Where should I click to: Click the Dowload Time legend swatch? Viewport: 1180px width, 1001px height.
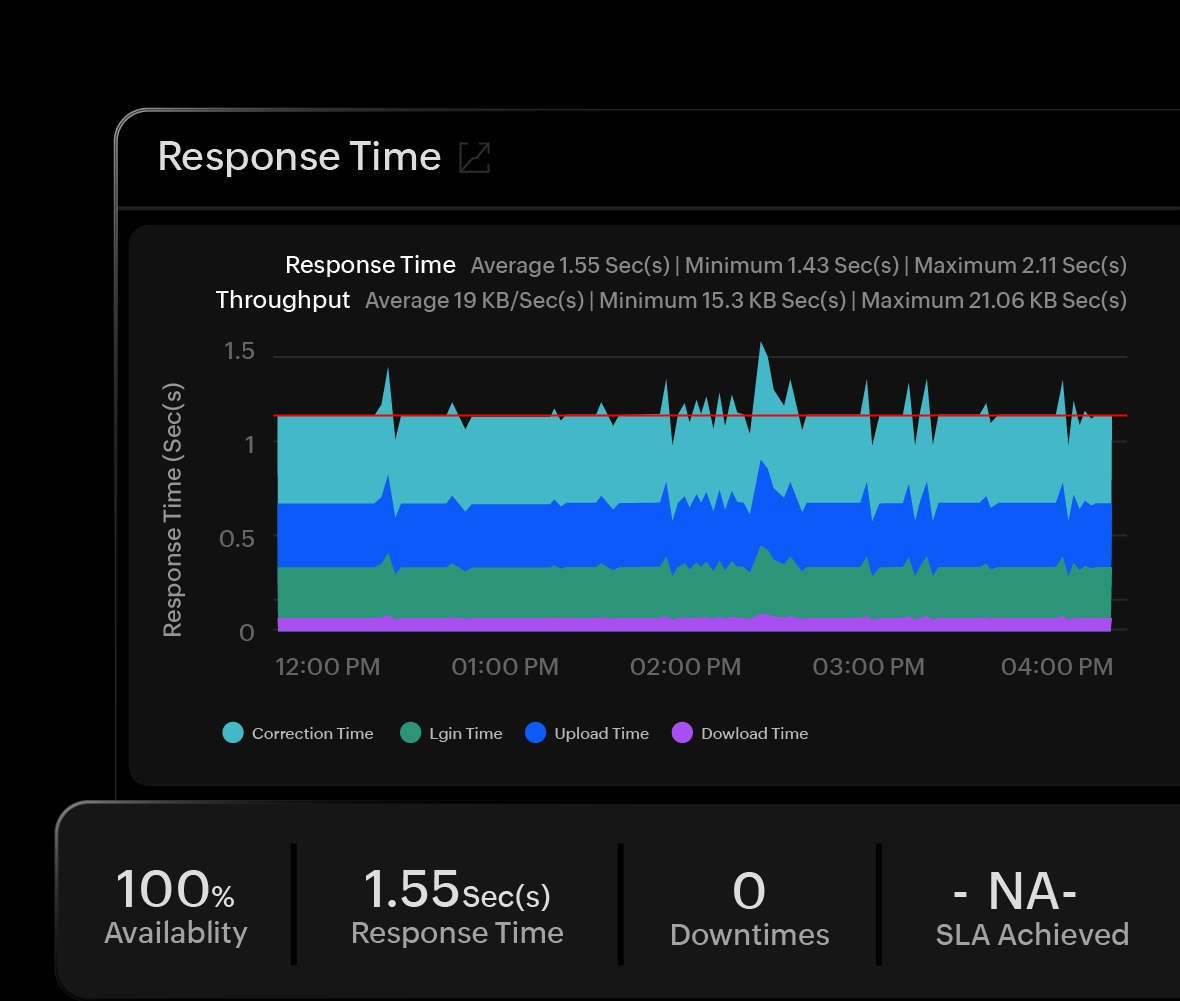click(682, 732)
